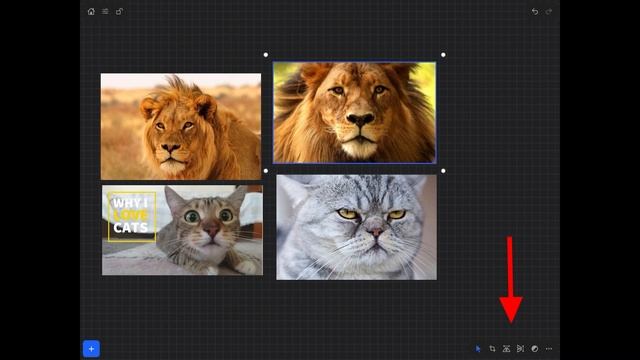Open the three-dot more options menu
This screenshot has width=640, height=360.
tap(549, 349)
